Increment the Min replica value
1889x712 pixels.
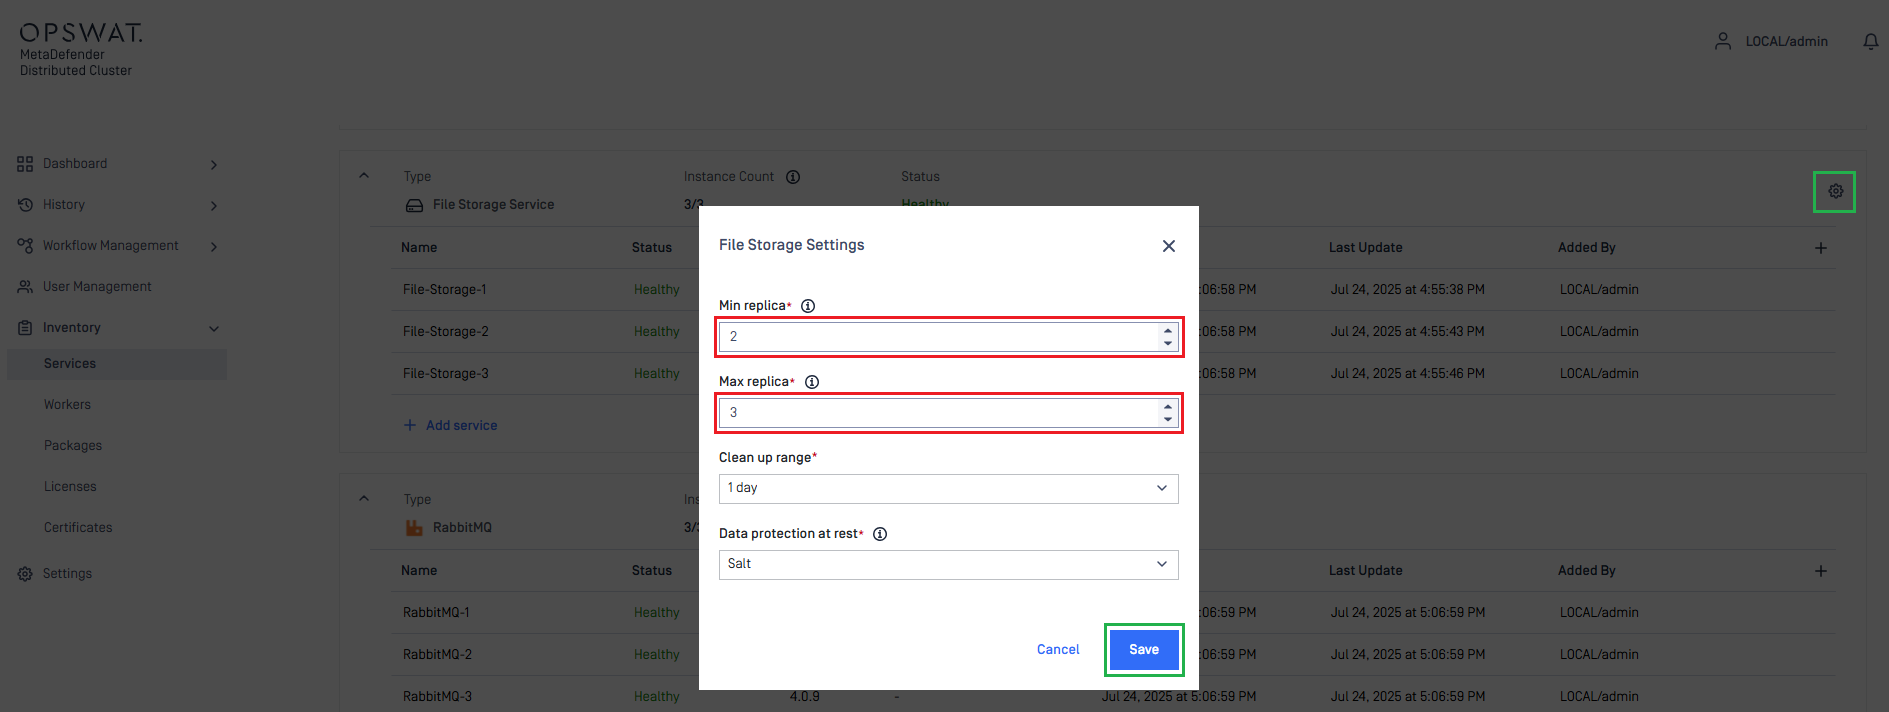(x=1167, y=331)
